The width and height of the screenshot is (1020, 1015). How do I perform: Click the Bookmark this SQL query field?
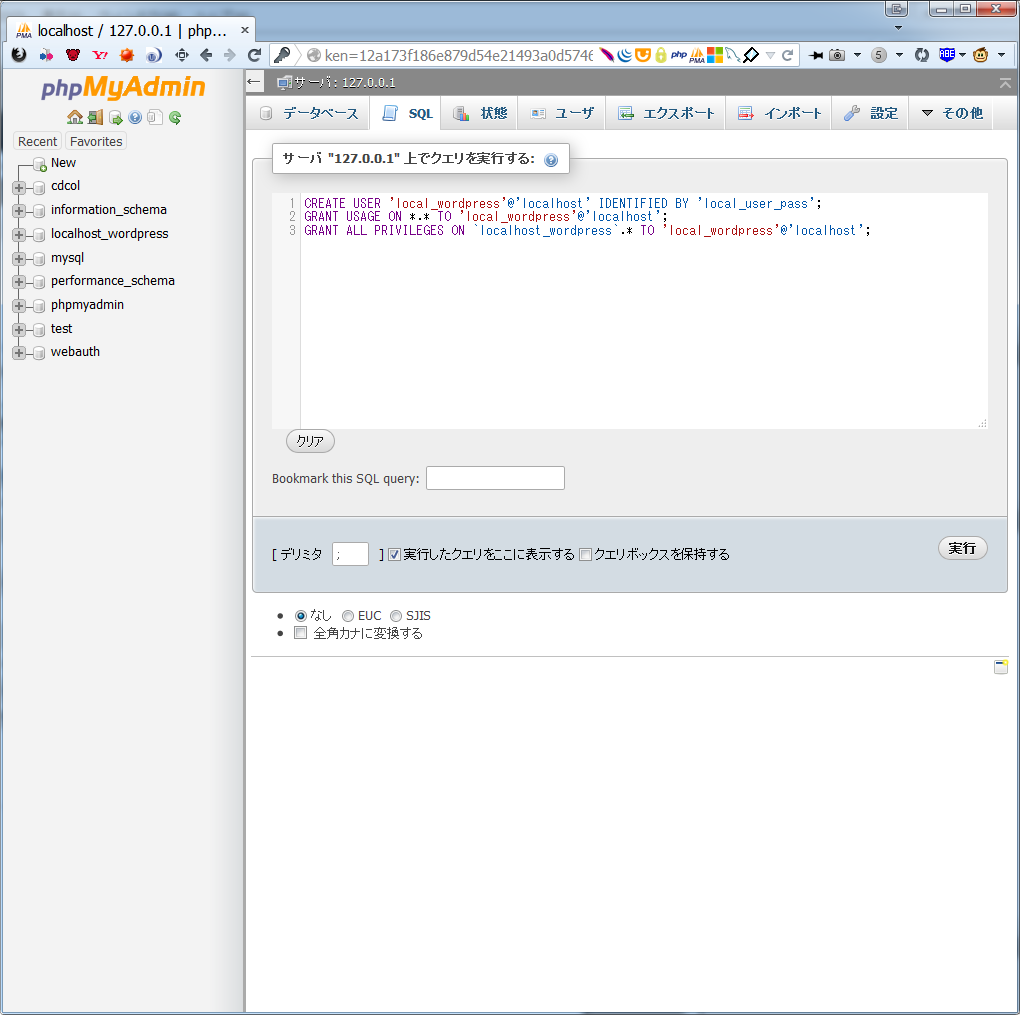(495, 478)
